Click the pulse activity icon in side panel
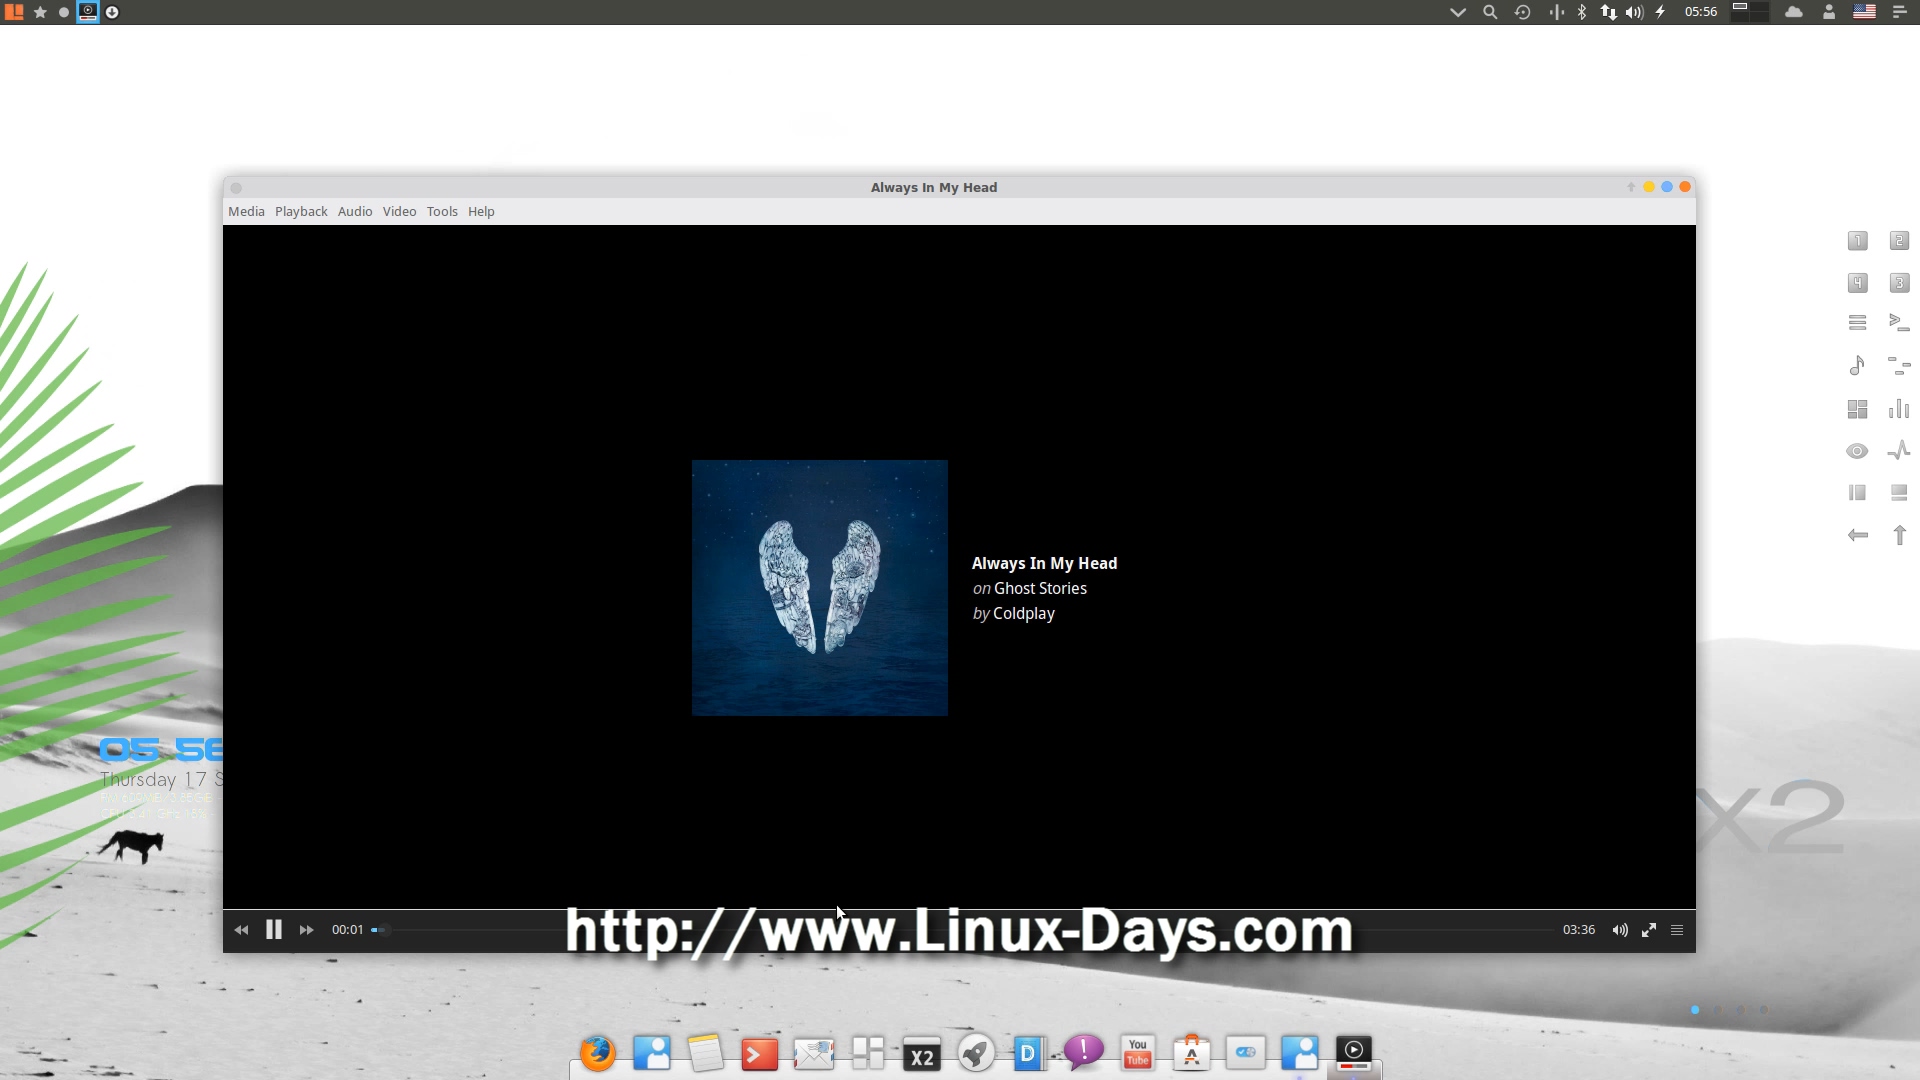 [x=1899, y=451]
